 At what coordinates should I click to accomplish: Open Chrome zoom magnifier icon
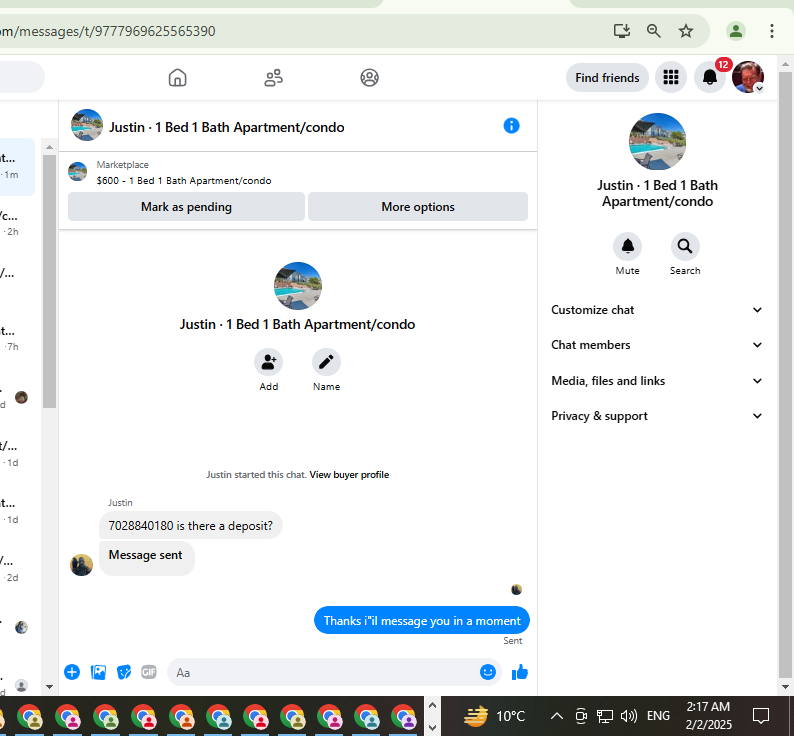(x=654, y=31)
